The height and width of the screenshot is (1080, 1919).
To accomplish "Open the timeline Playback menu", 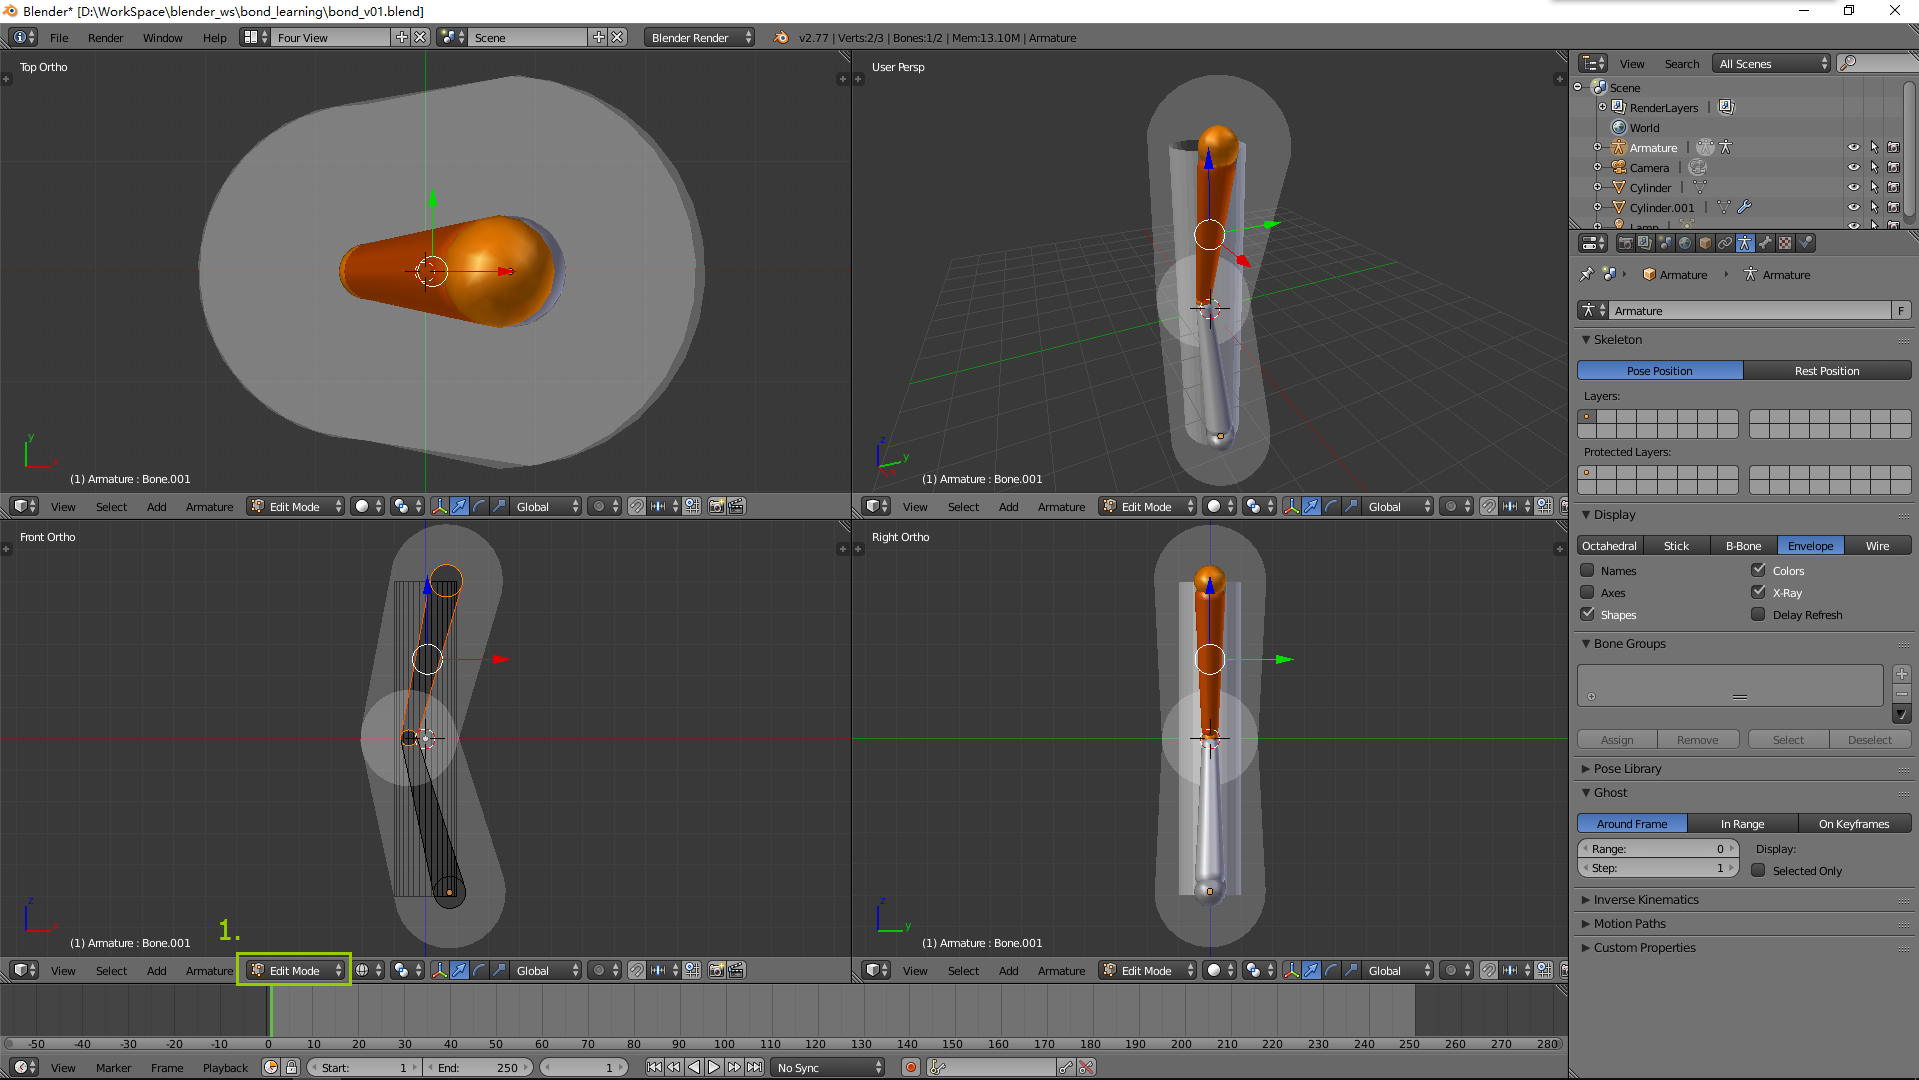I will (225, 1067).
